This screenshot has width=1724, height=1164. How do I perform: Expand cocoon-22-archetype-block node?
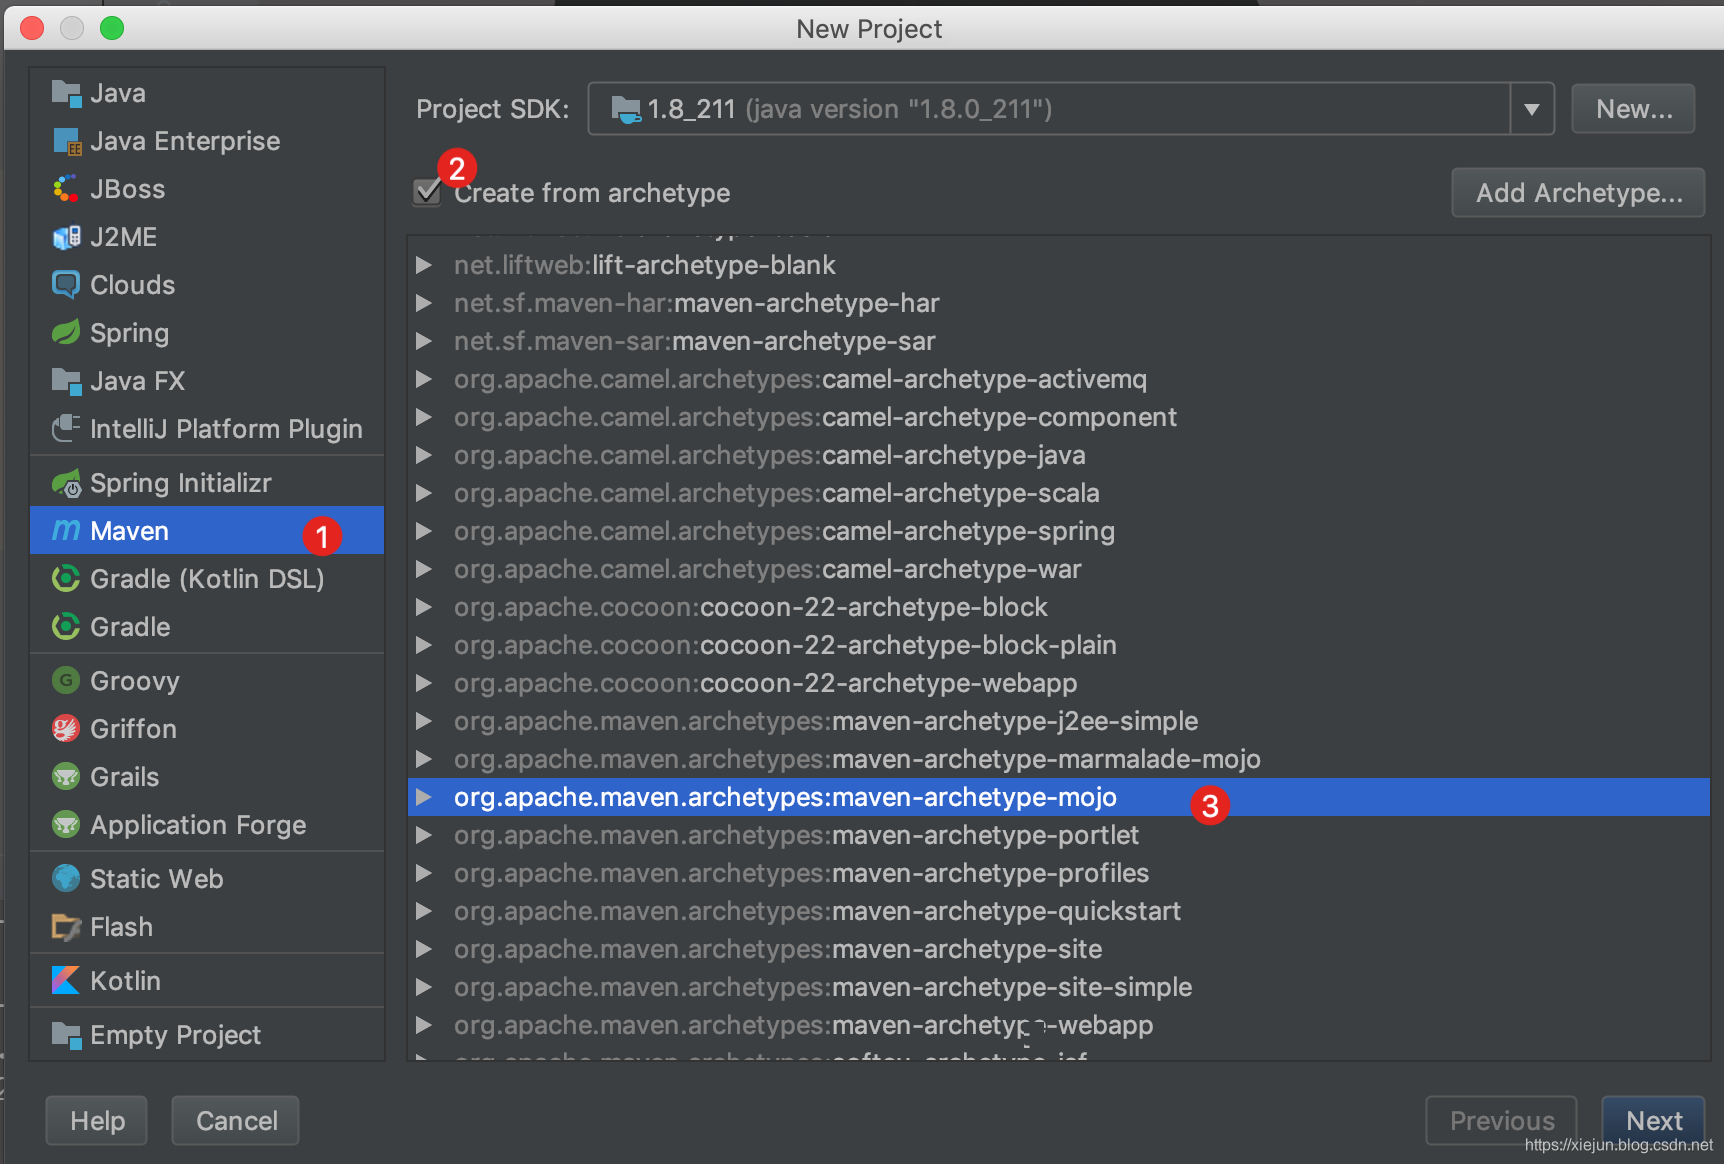click(x=424, y=607)
